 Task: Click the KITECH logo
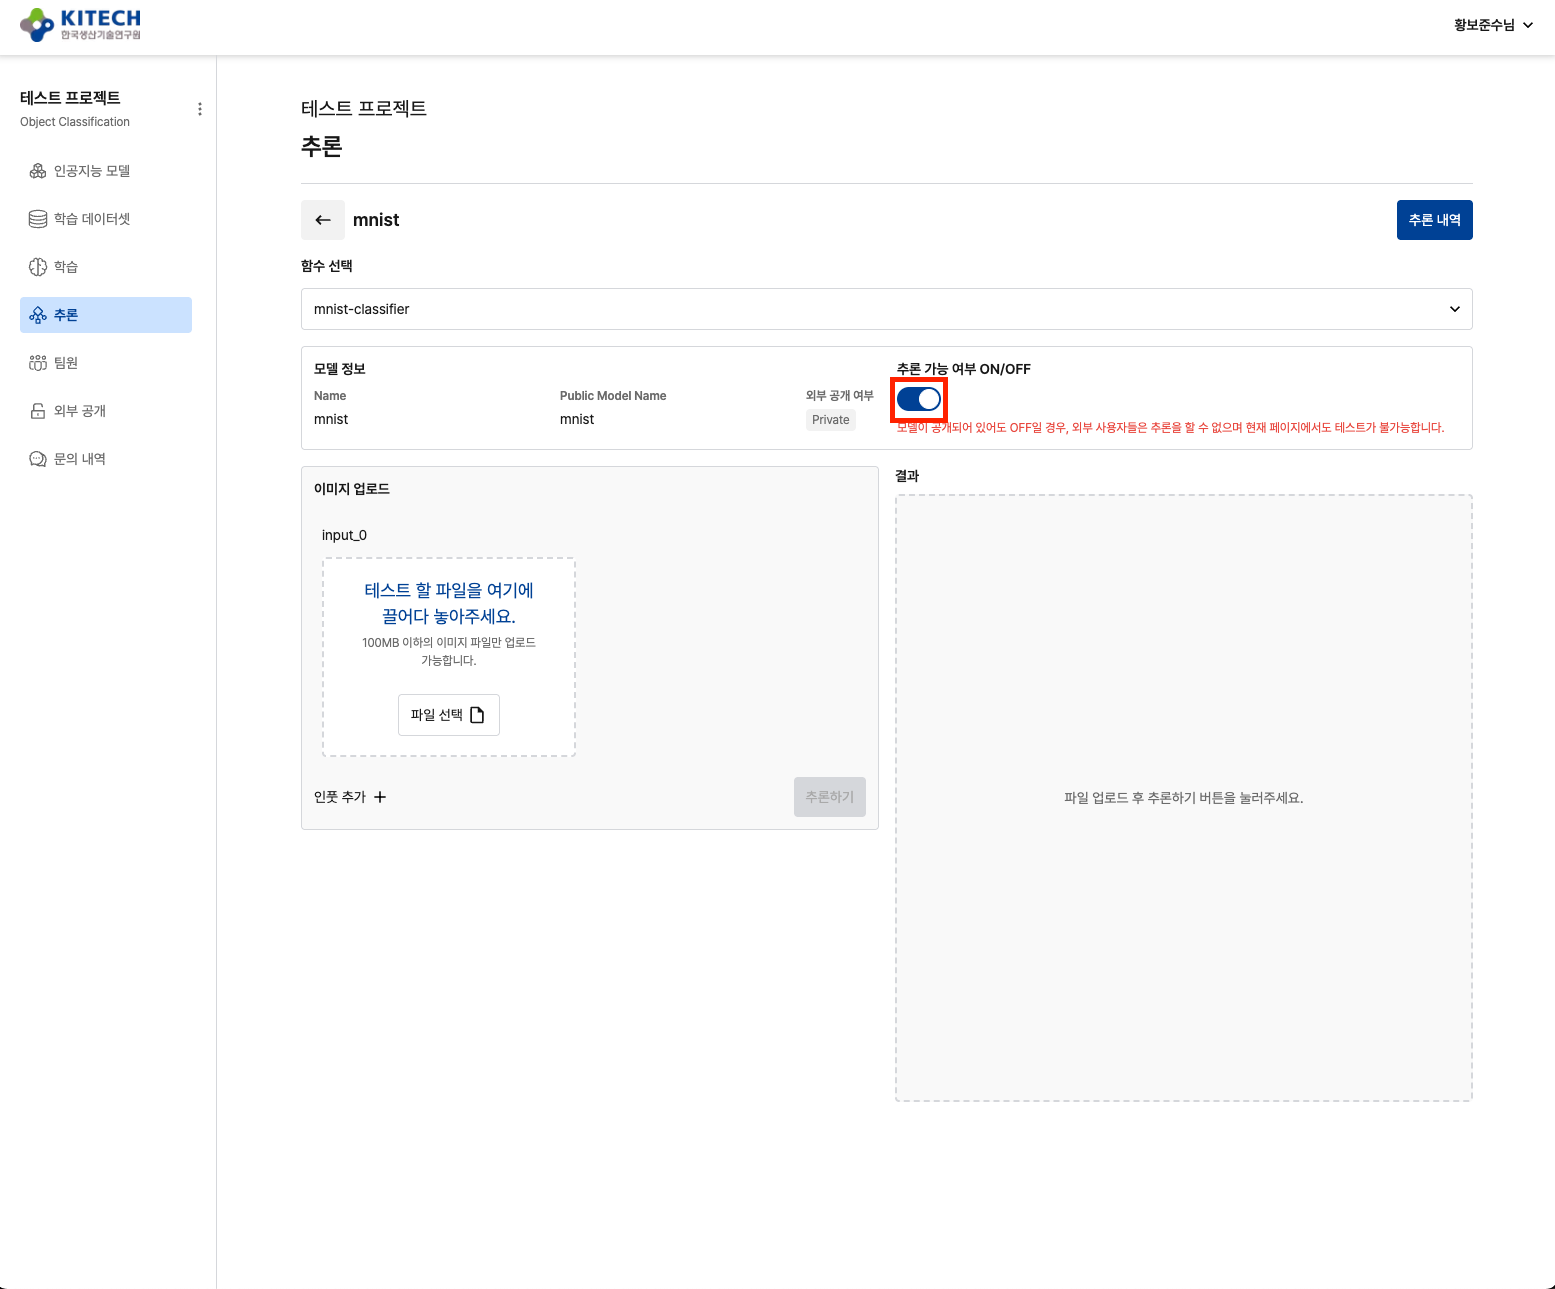pos(80,25)
